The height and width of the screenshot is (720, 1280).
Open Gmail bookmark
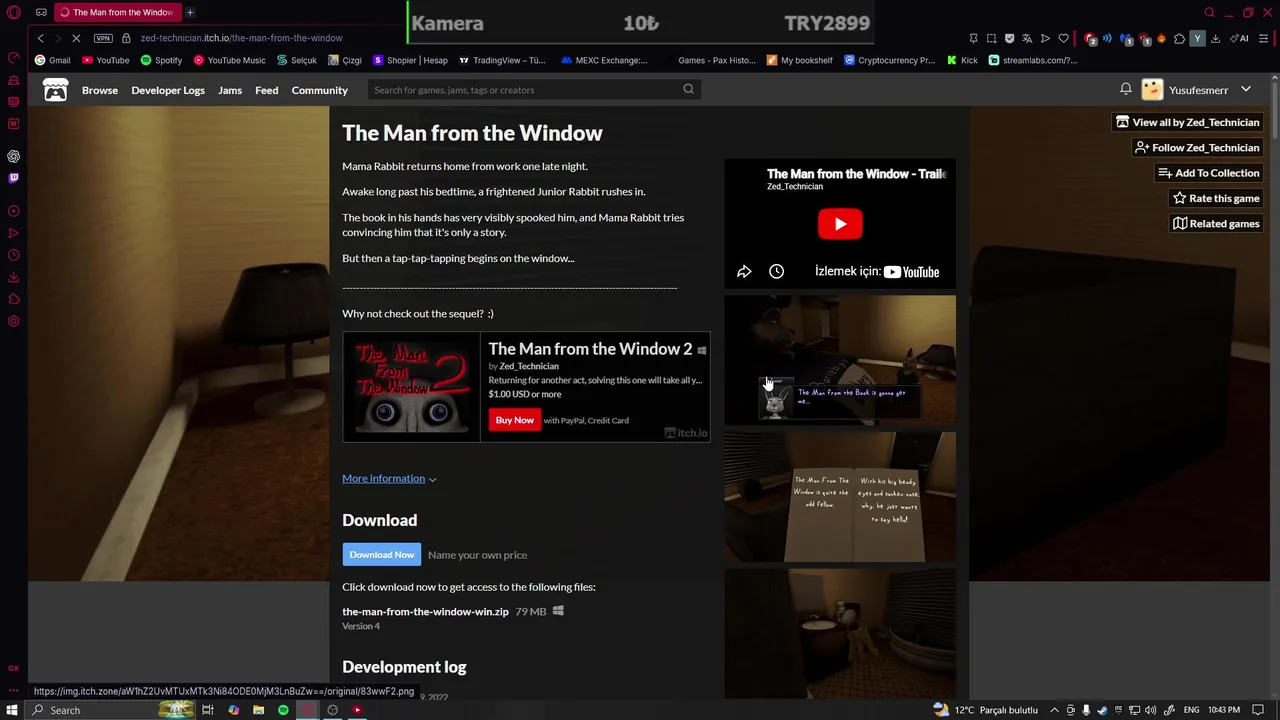tap(53, 60)
